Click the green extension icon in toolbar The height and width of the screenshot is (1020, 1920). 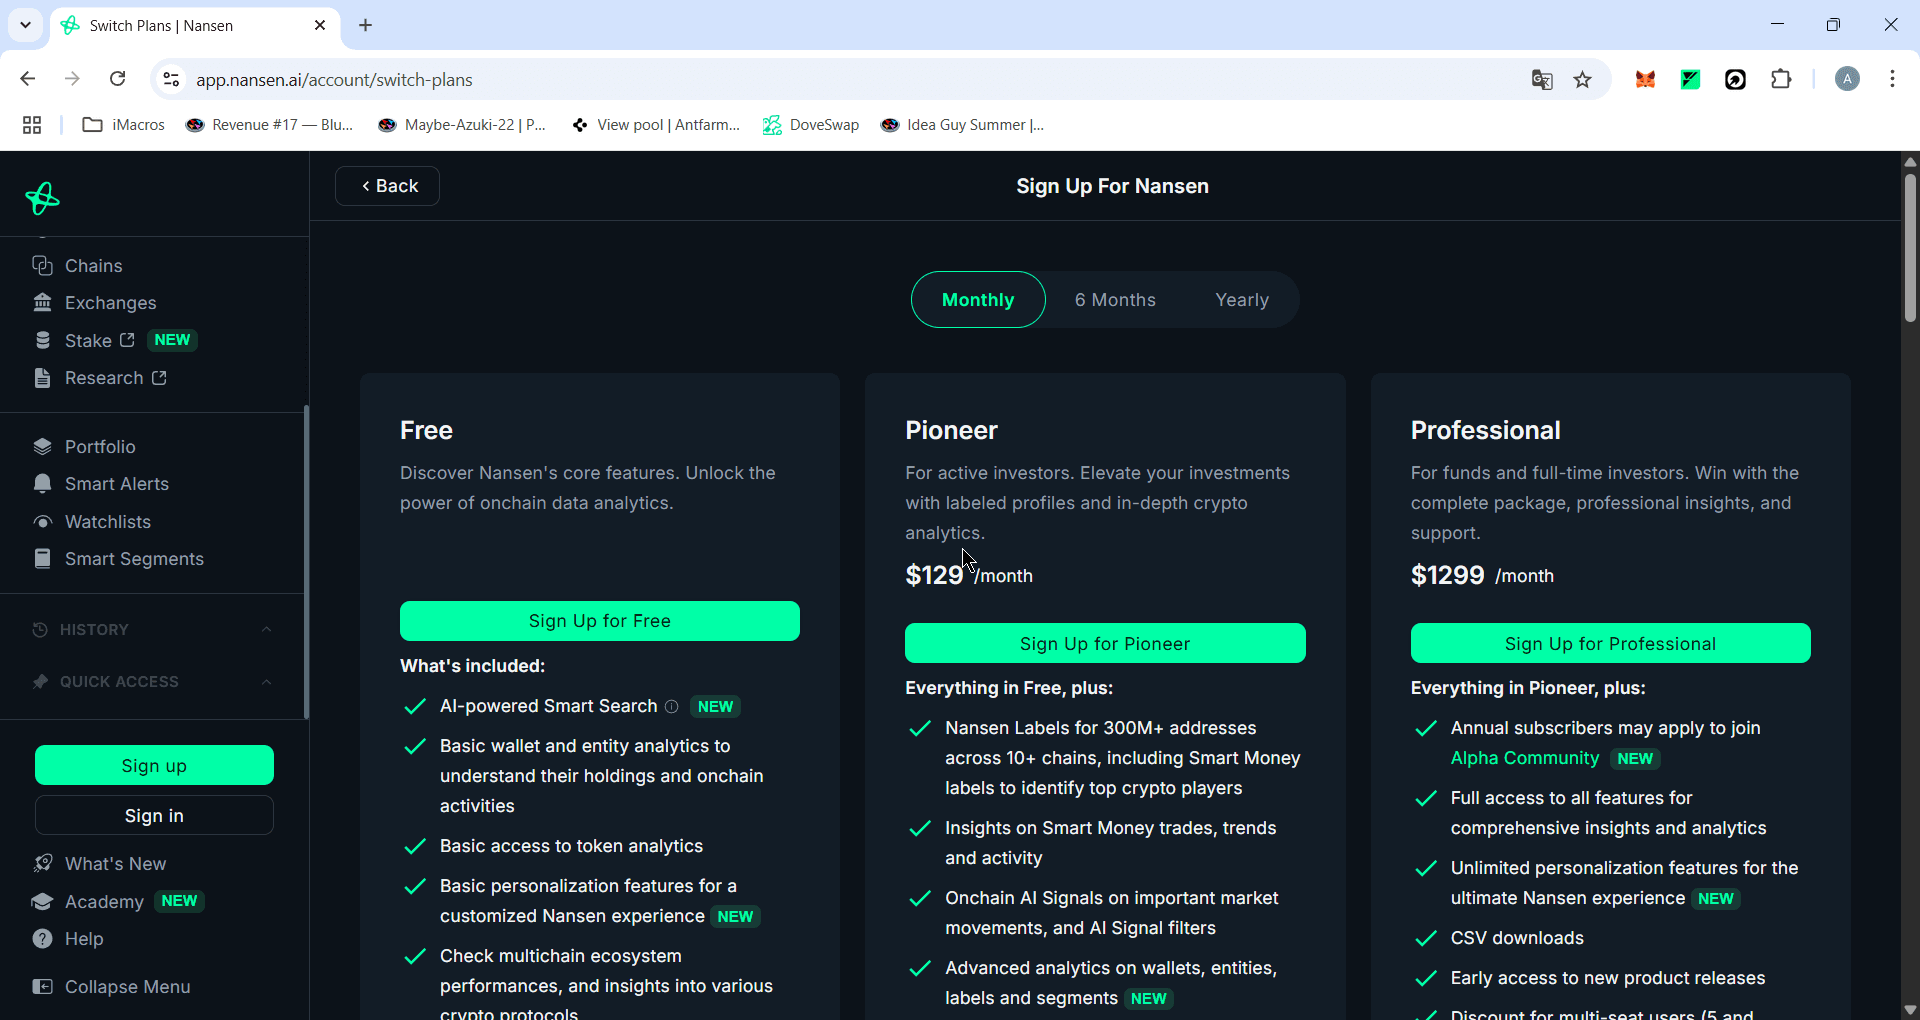pos(1690,80)
